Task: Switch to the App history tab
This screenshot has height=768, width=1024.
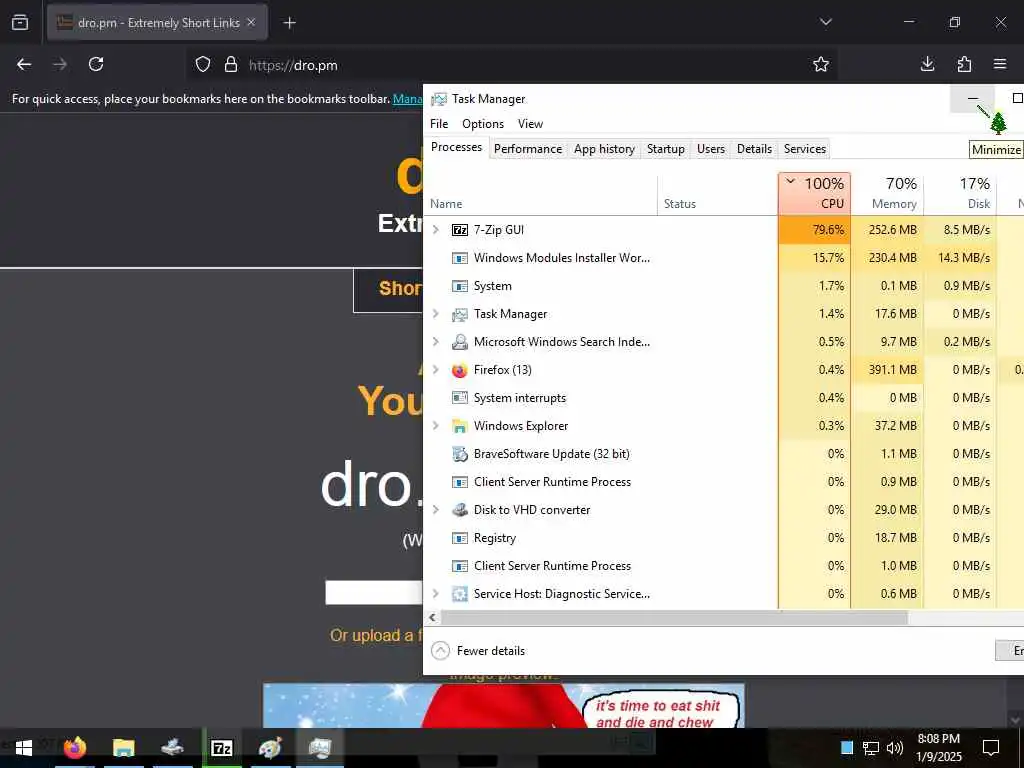Action: [604, 149]
